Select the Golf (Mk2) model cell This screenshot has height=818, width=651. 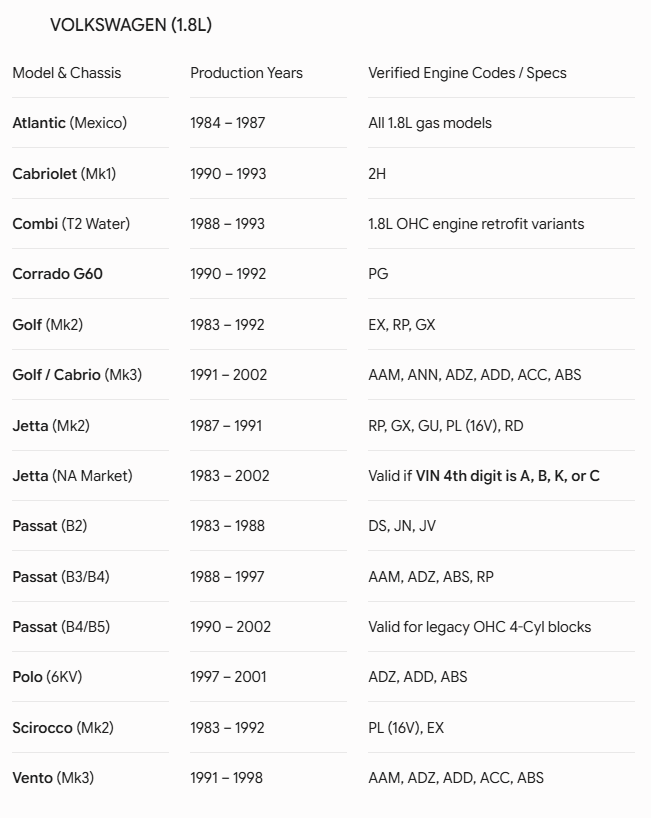pyautogui.click(x=48, y=324)
